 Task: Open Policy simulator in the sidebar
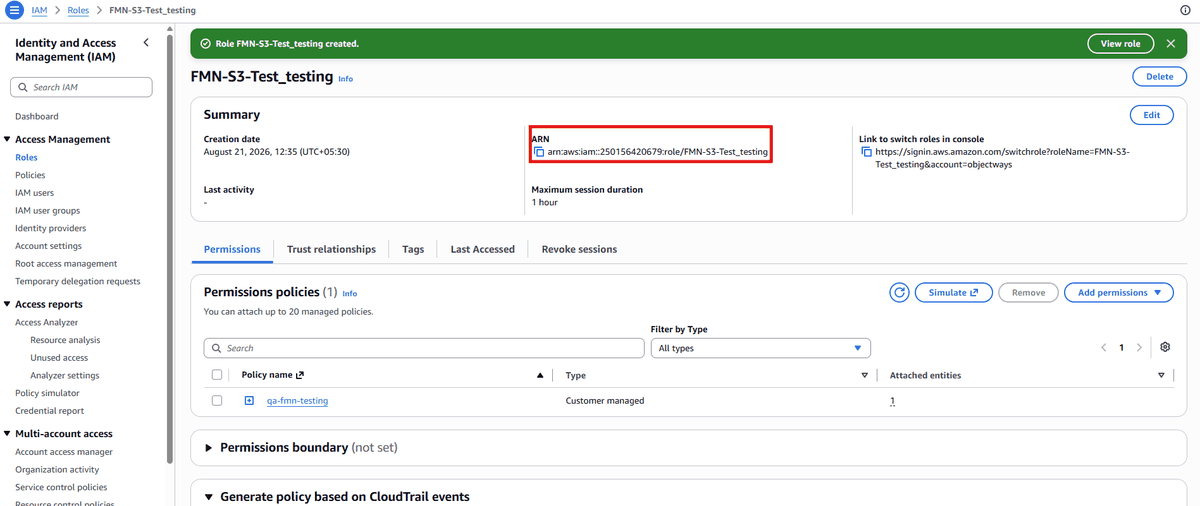(47, 393)
